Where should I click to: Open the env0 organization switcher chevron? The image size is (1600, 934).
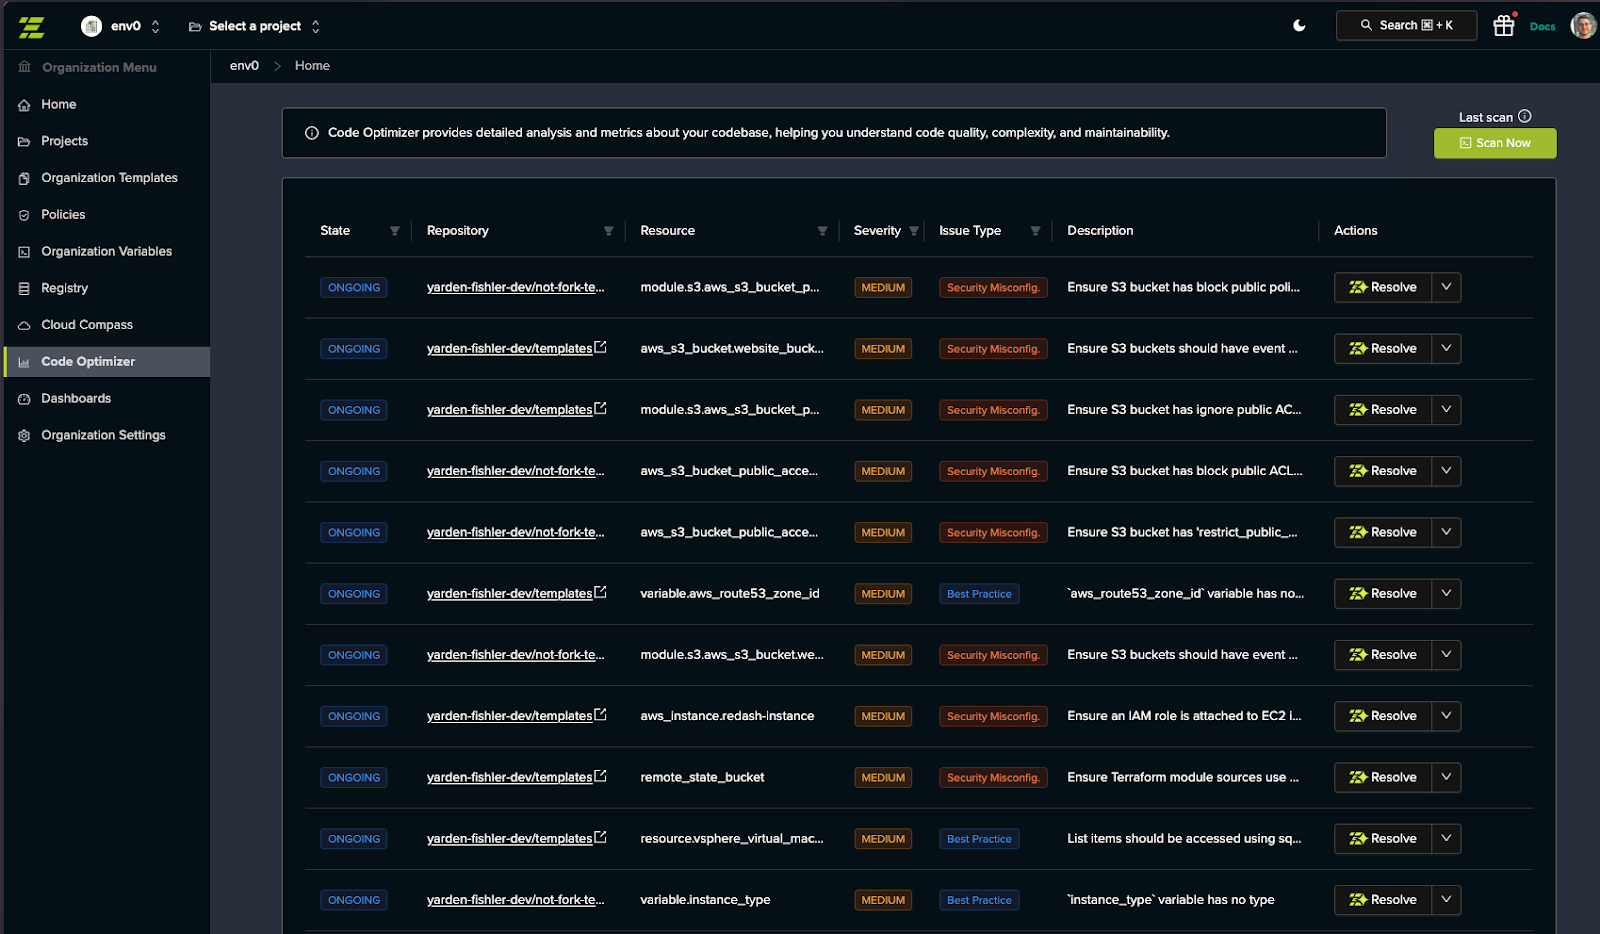155,26
